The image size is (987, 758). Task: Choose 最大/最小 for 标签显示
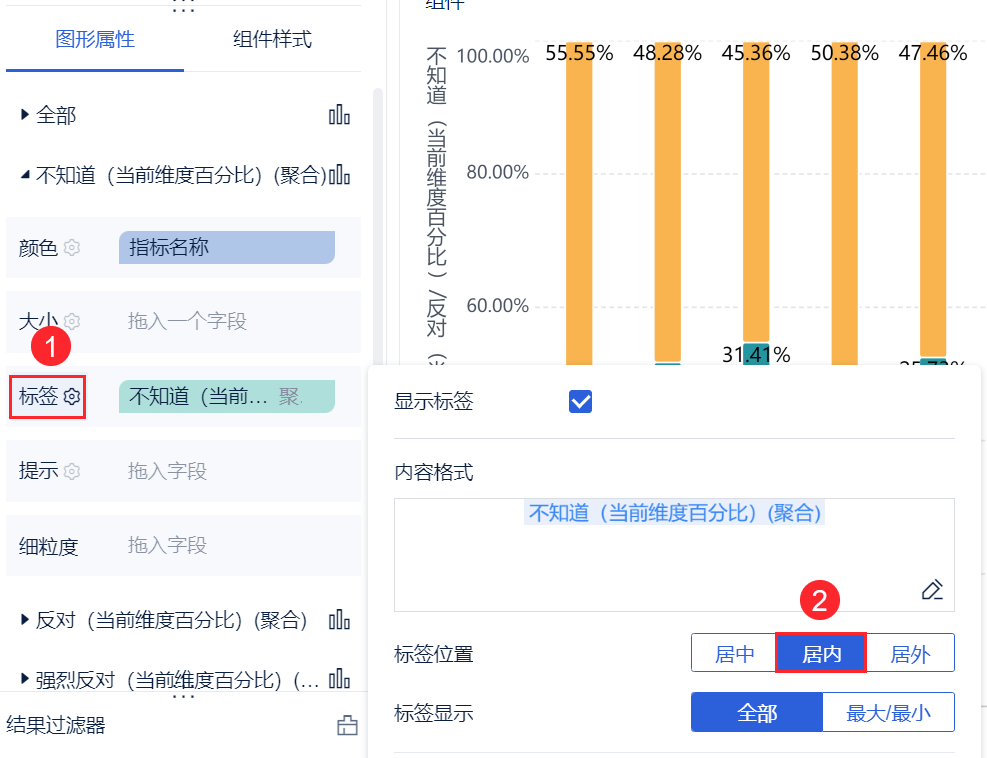pos(888,713)
